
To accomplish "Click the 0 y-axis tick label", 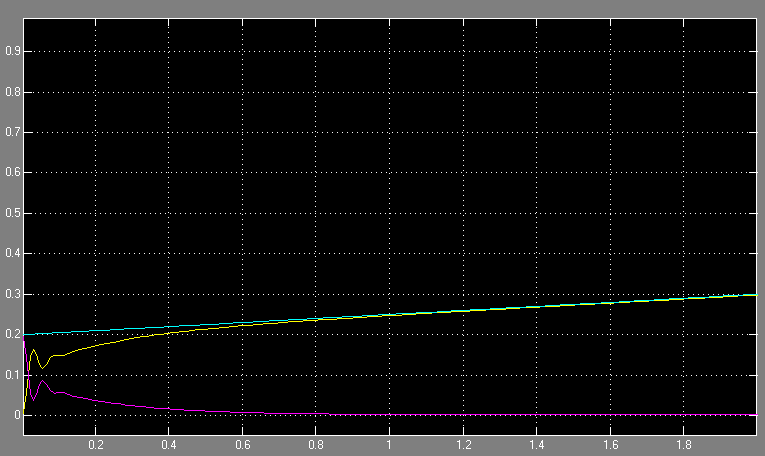I will (17, 415).
